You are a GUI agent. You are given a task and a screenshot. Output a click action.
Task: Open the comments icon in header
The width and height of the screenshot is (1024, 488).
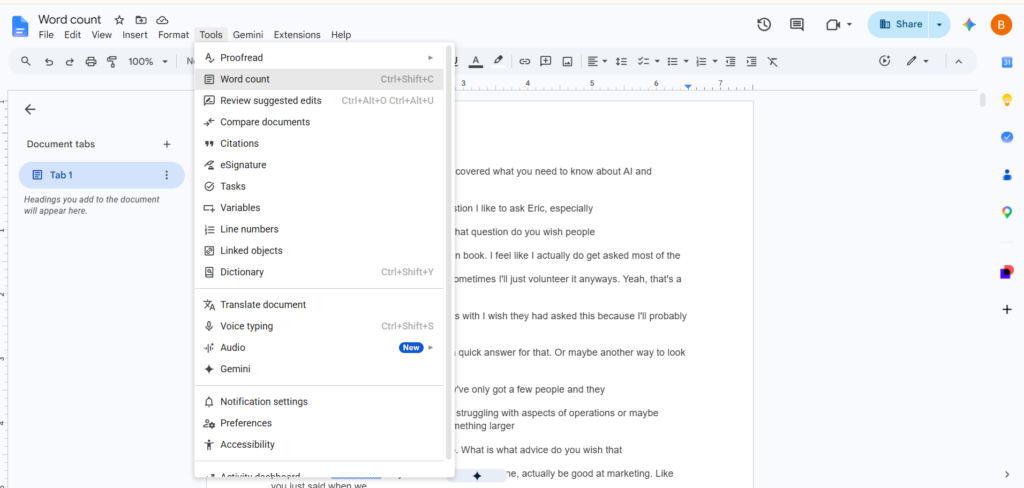click(796, 25)
